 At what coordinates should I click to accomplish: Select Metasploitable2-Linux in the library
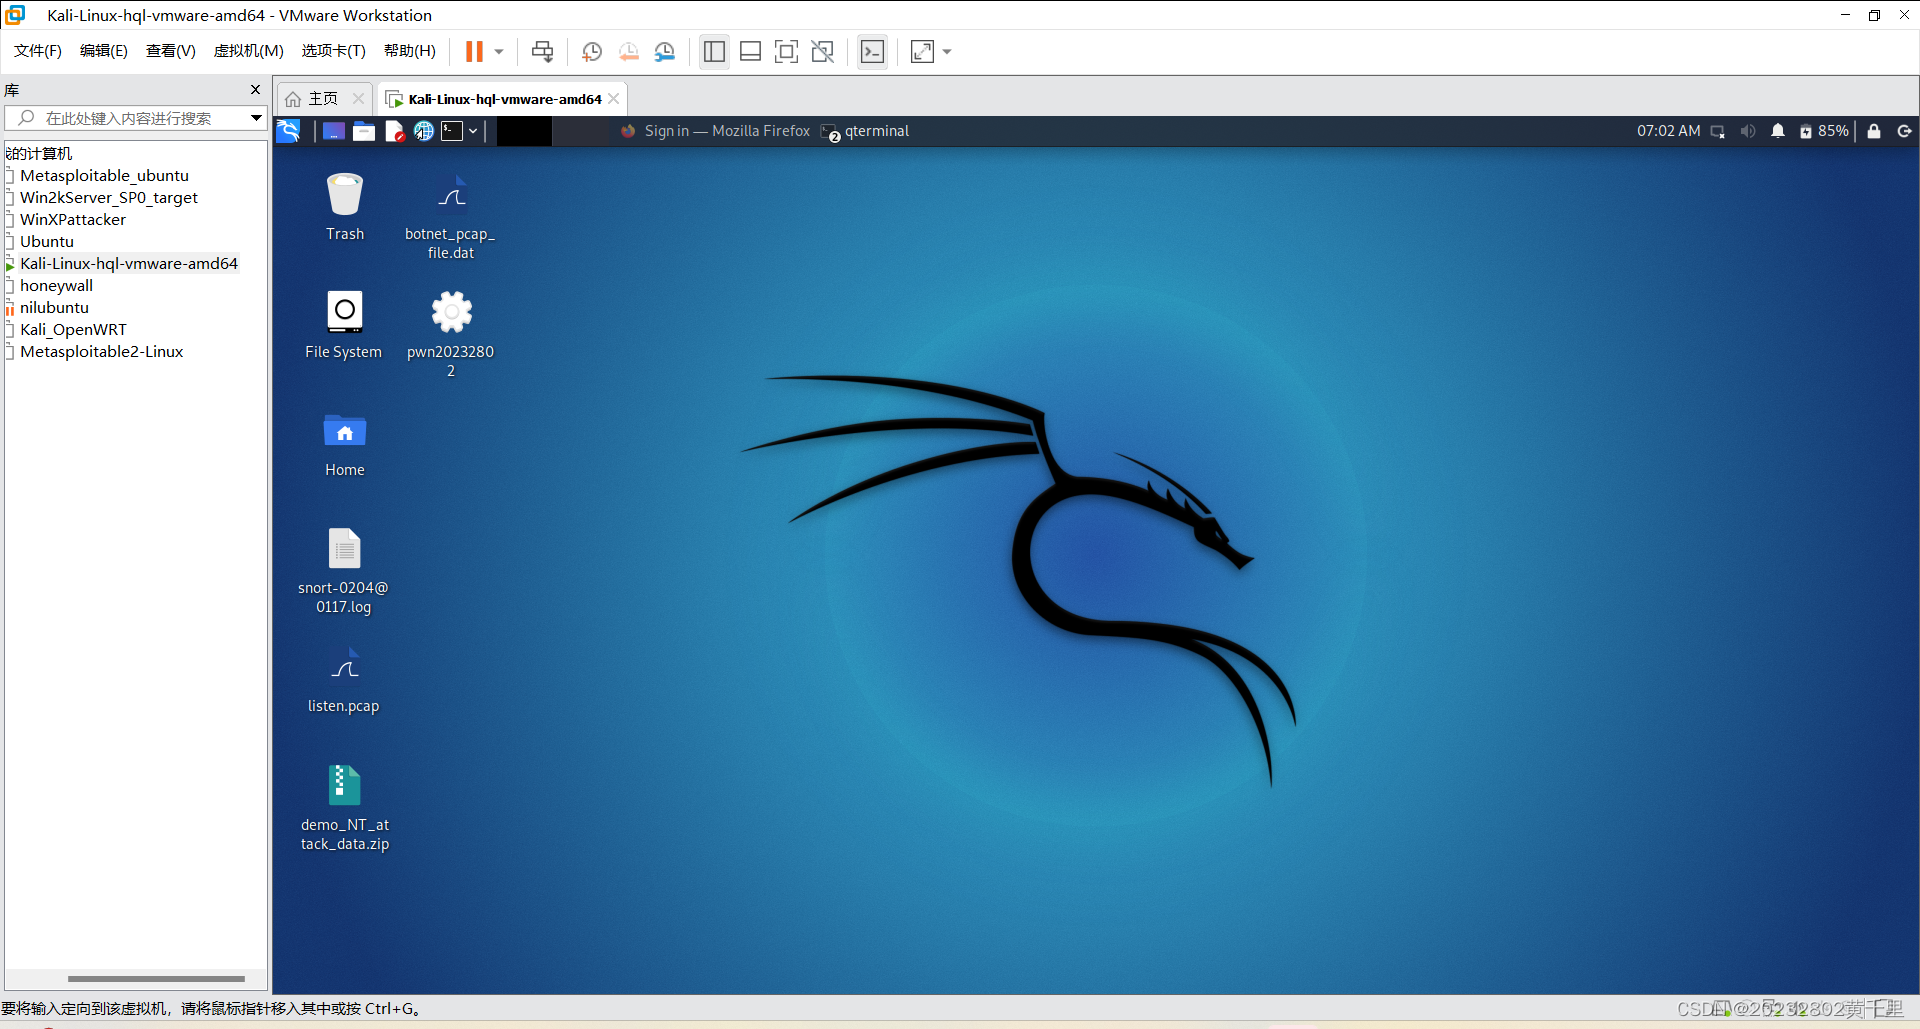[x=101, y=351]
